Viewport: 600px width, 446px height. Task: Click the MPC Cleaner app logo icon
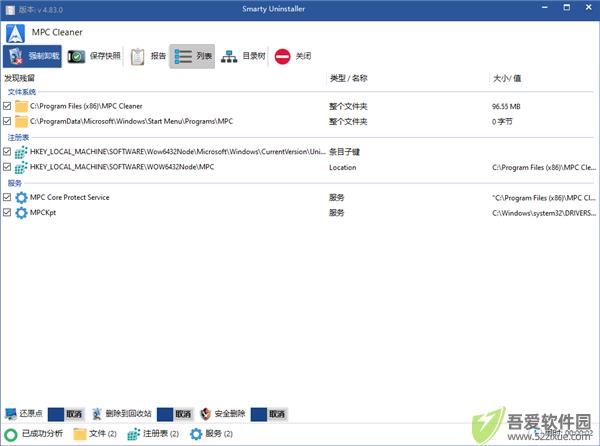tap(15, 33)
